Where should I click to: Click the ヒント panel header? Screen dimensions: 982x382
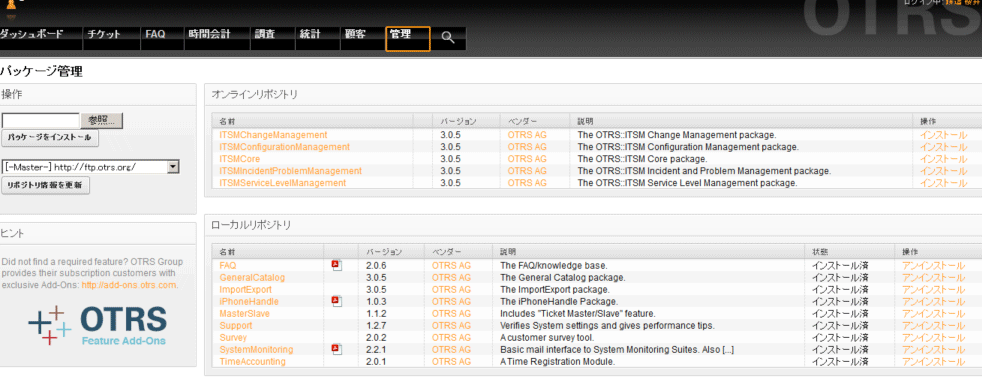(13, 233)
